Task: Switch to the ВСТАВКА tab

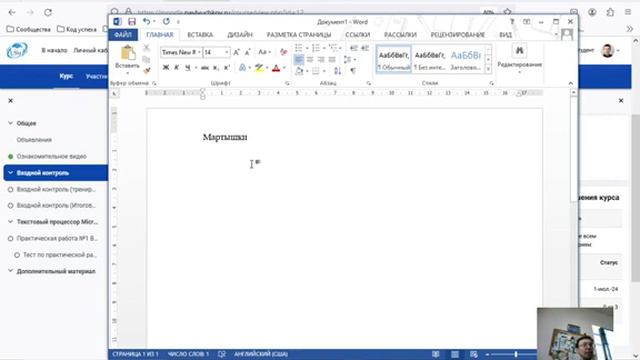Action: pyautogui.click(x=200, y=35)
